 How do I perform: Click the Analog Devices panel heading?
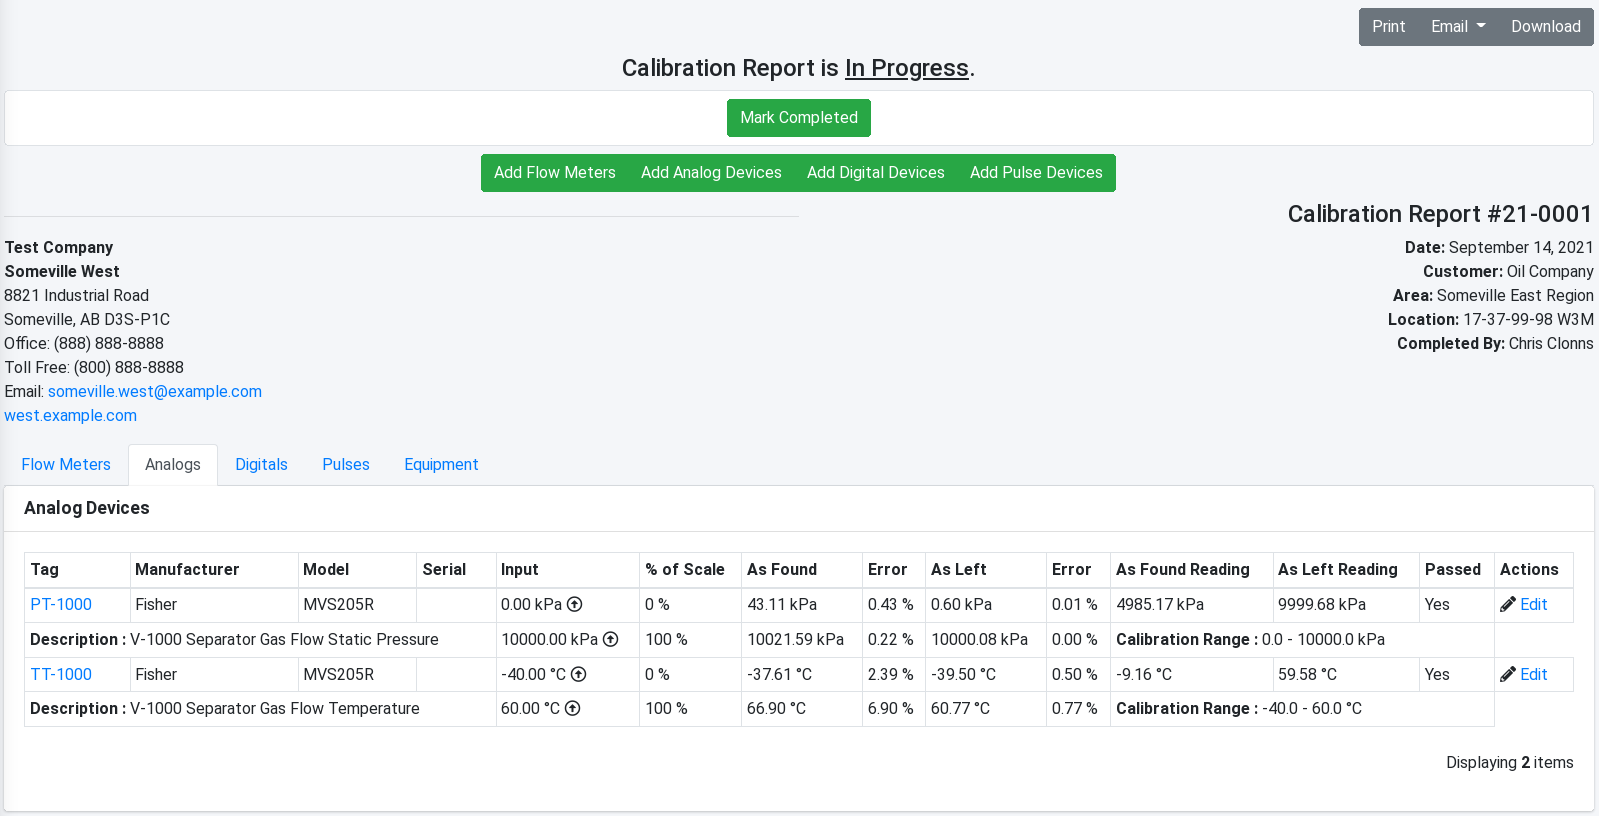coord(87,508)
